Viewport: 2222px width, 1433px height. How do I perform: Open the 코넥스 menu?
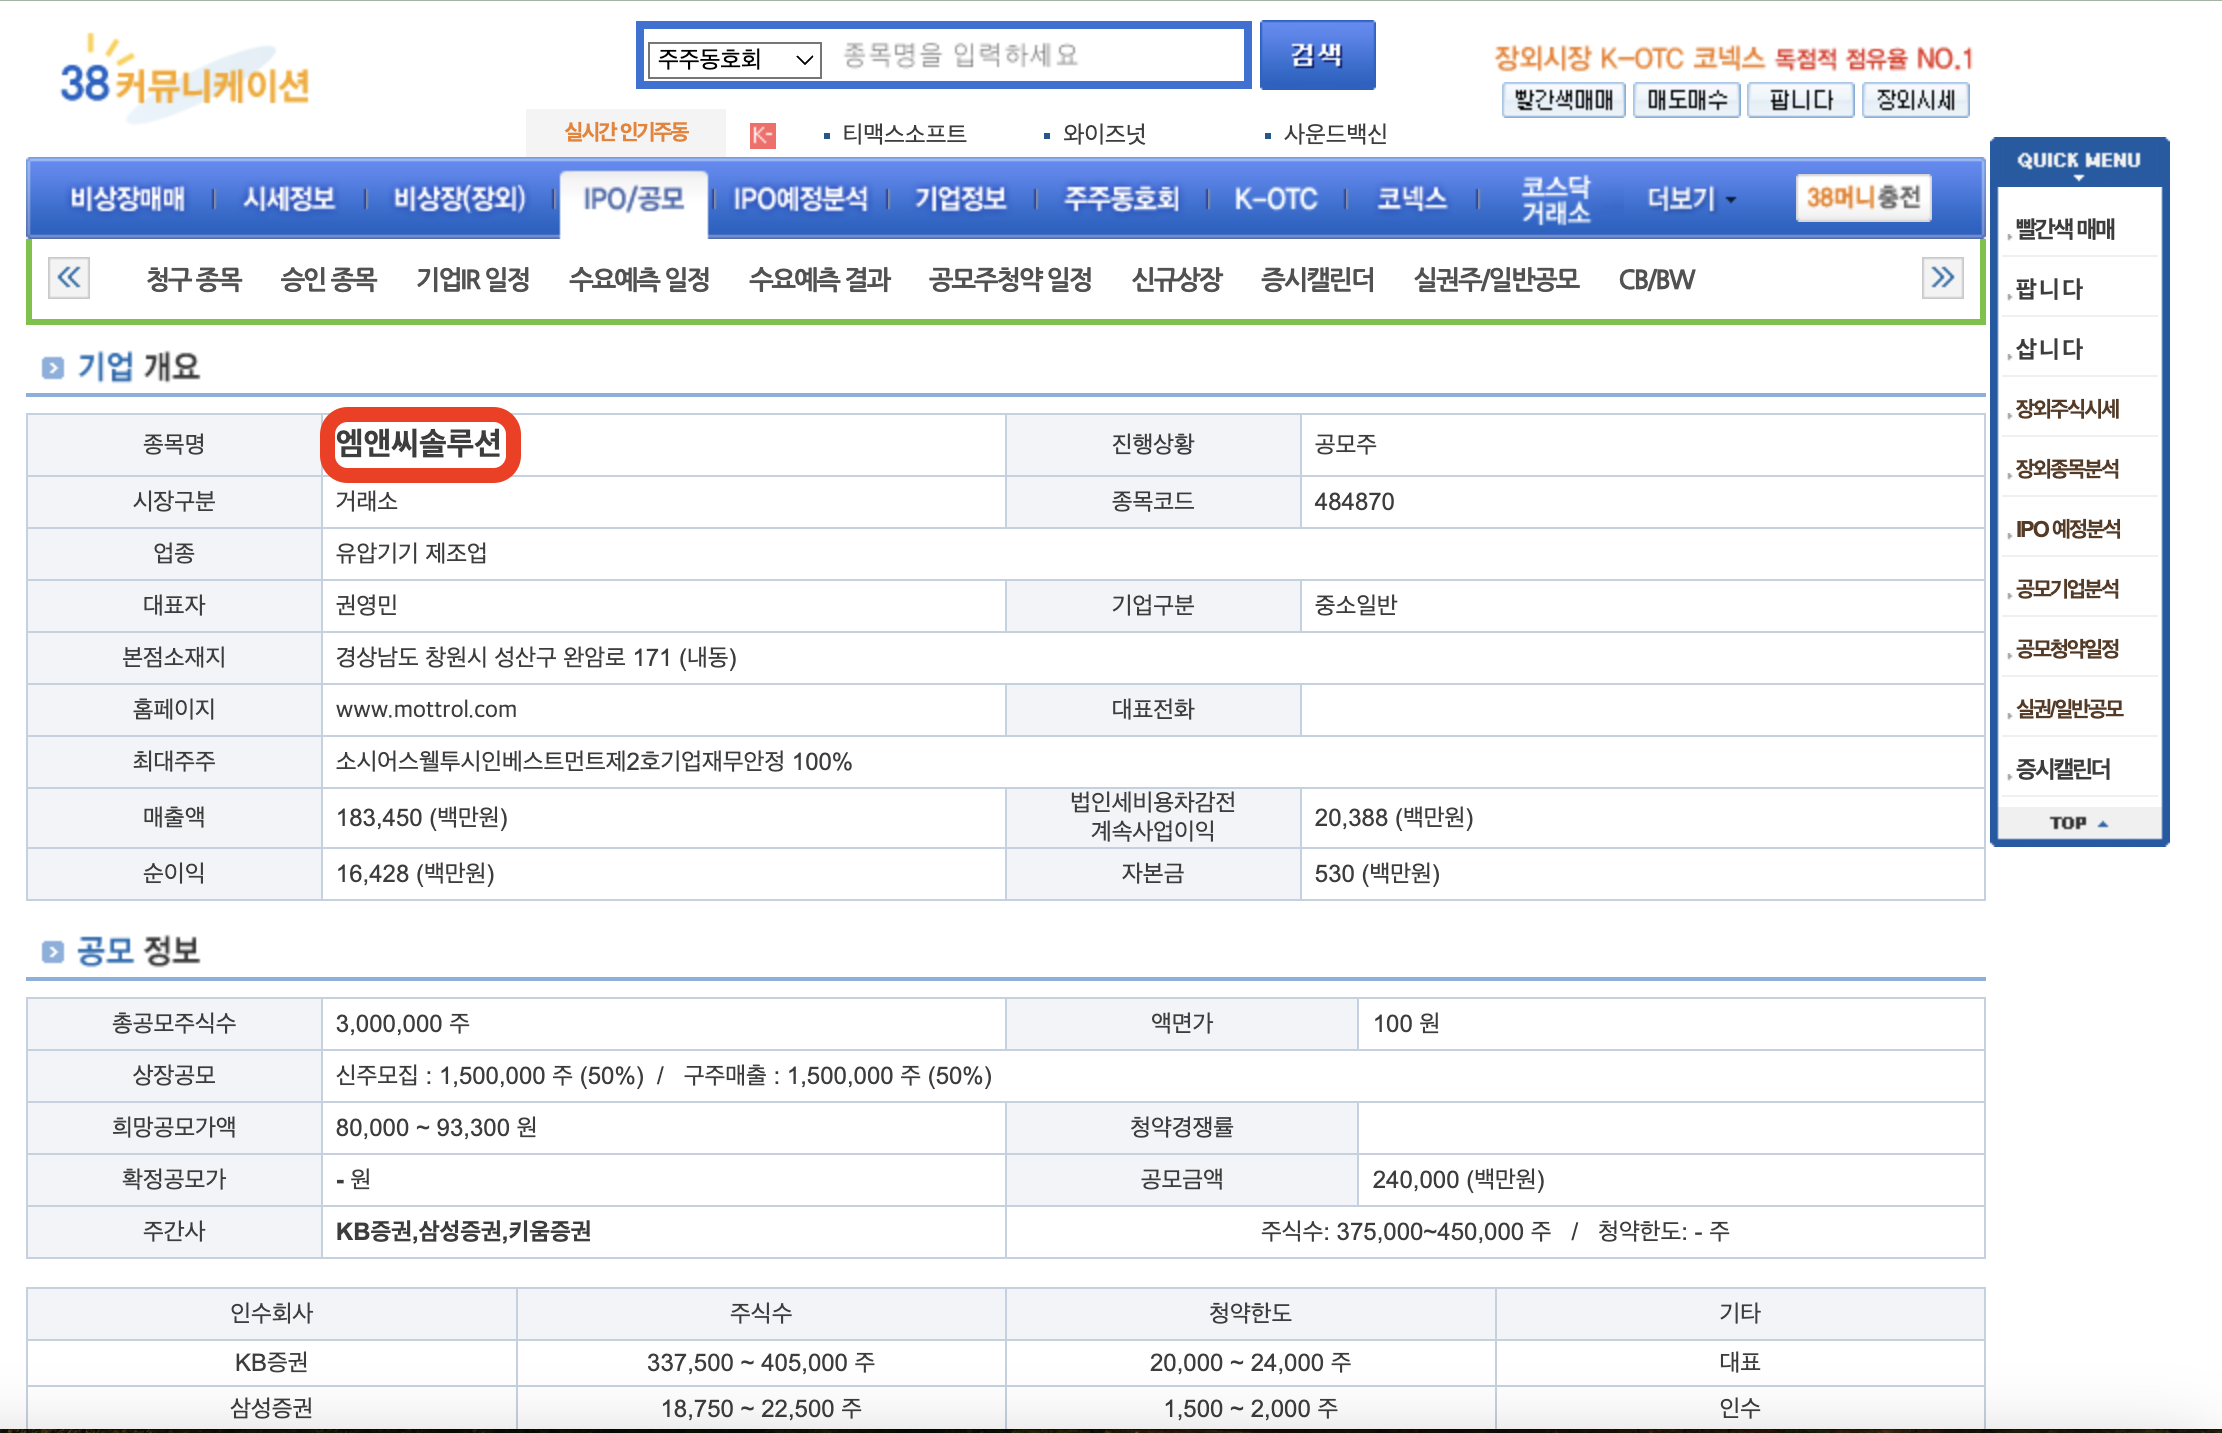pyautogui.click(x=1412, y=199)
